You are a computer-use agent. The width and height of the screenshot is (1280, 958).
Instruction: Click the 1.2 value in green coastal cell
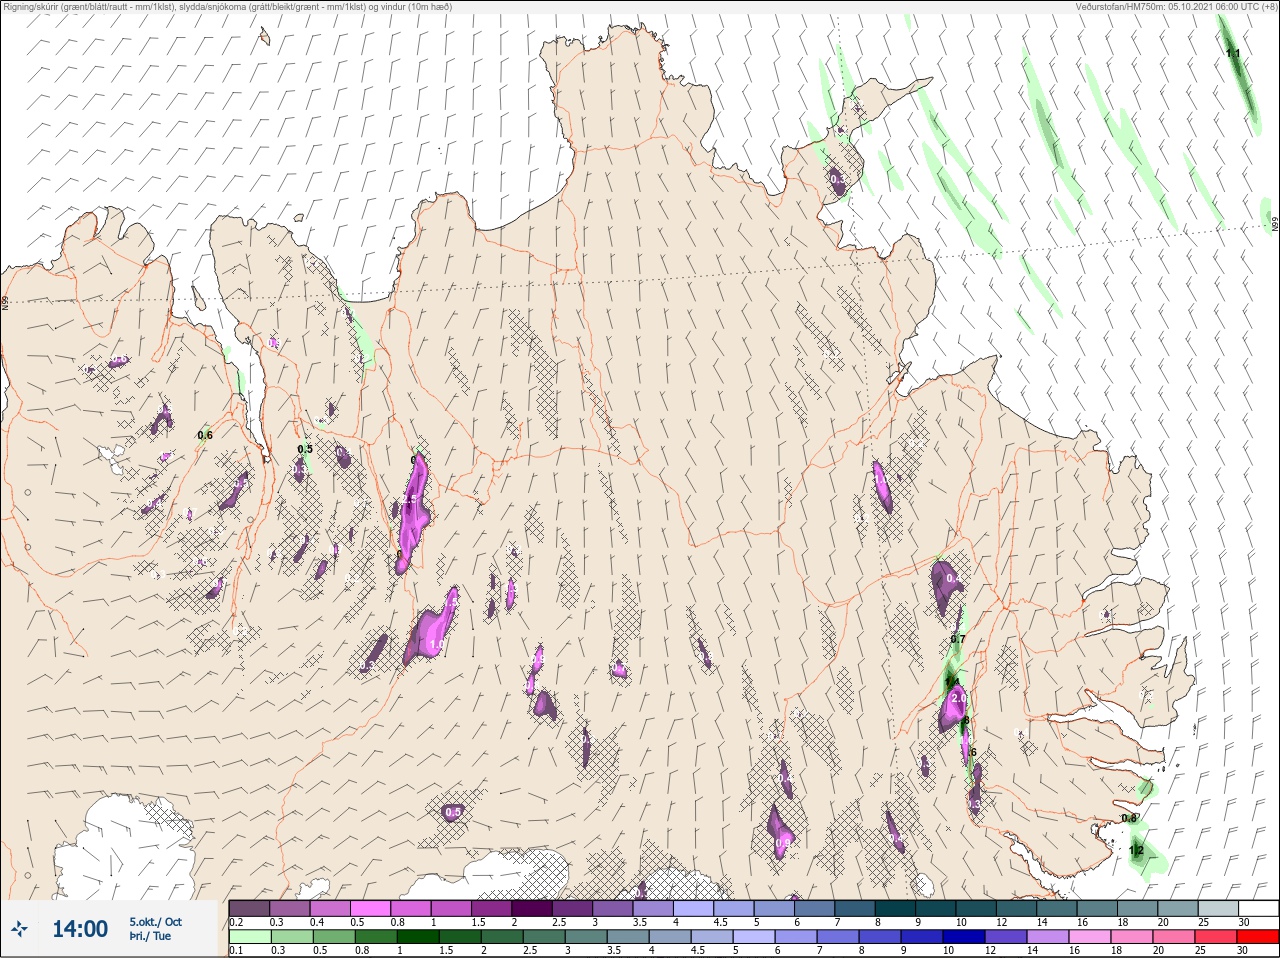point(1136,851)
